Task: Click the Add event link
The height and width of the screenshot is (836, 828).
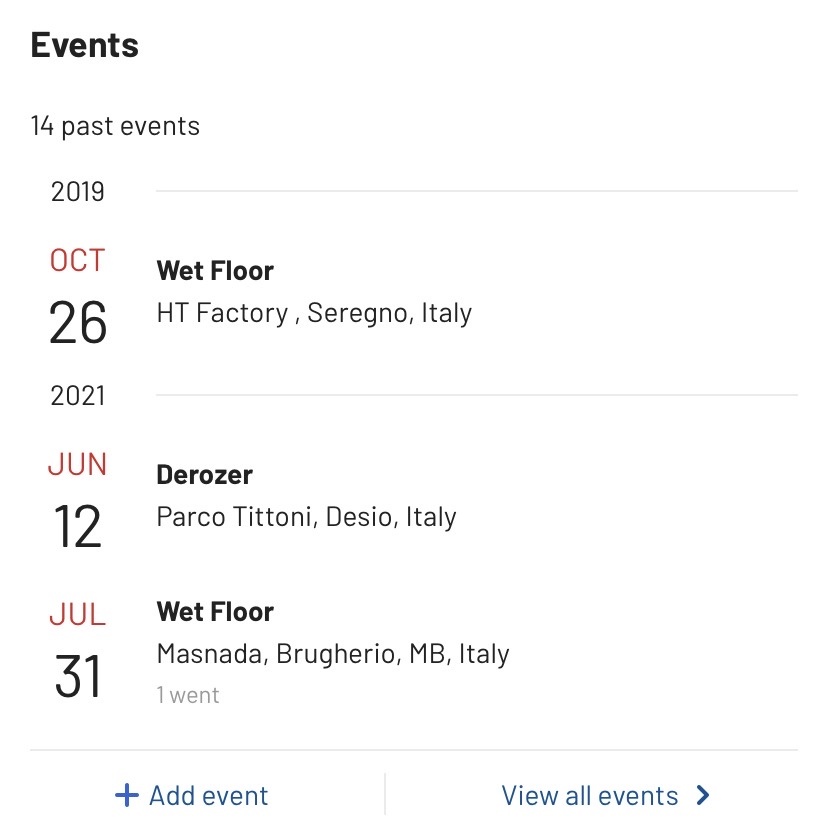Action: [x=208, y=796]
